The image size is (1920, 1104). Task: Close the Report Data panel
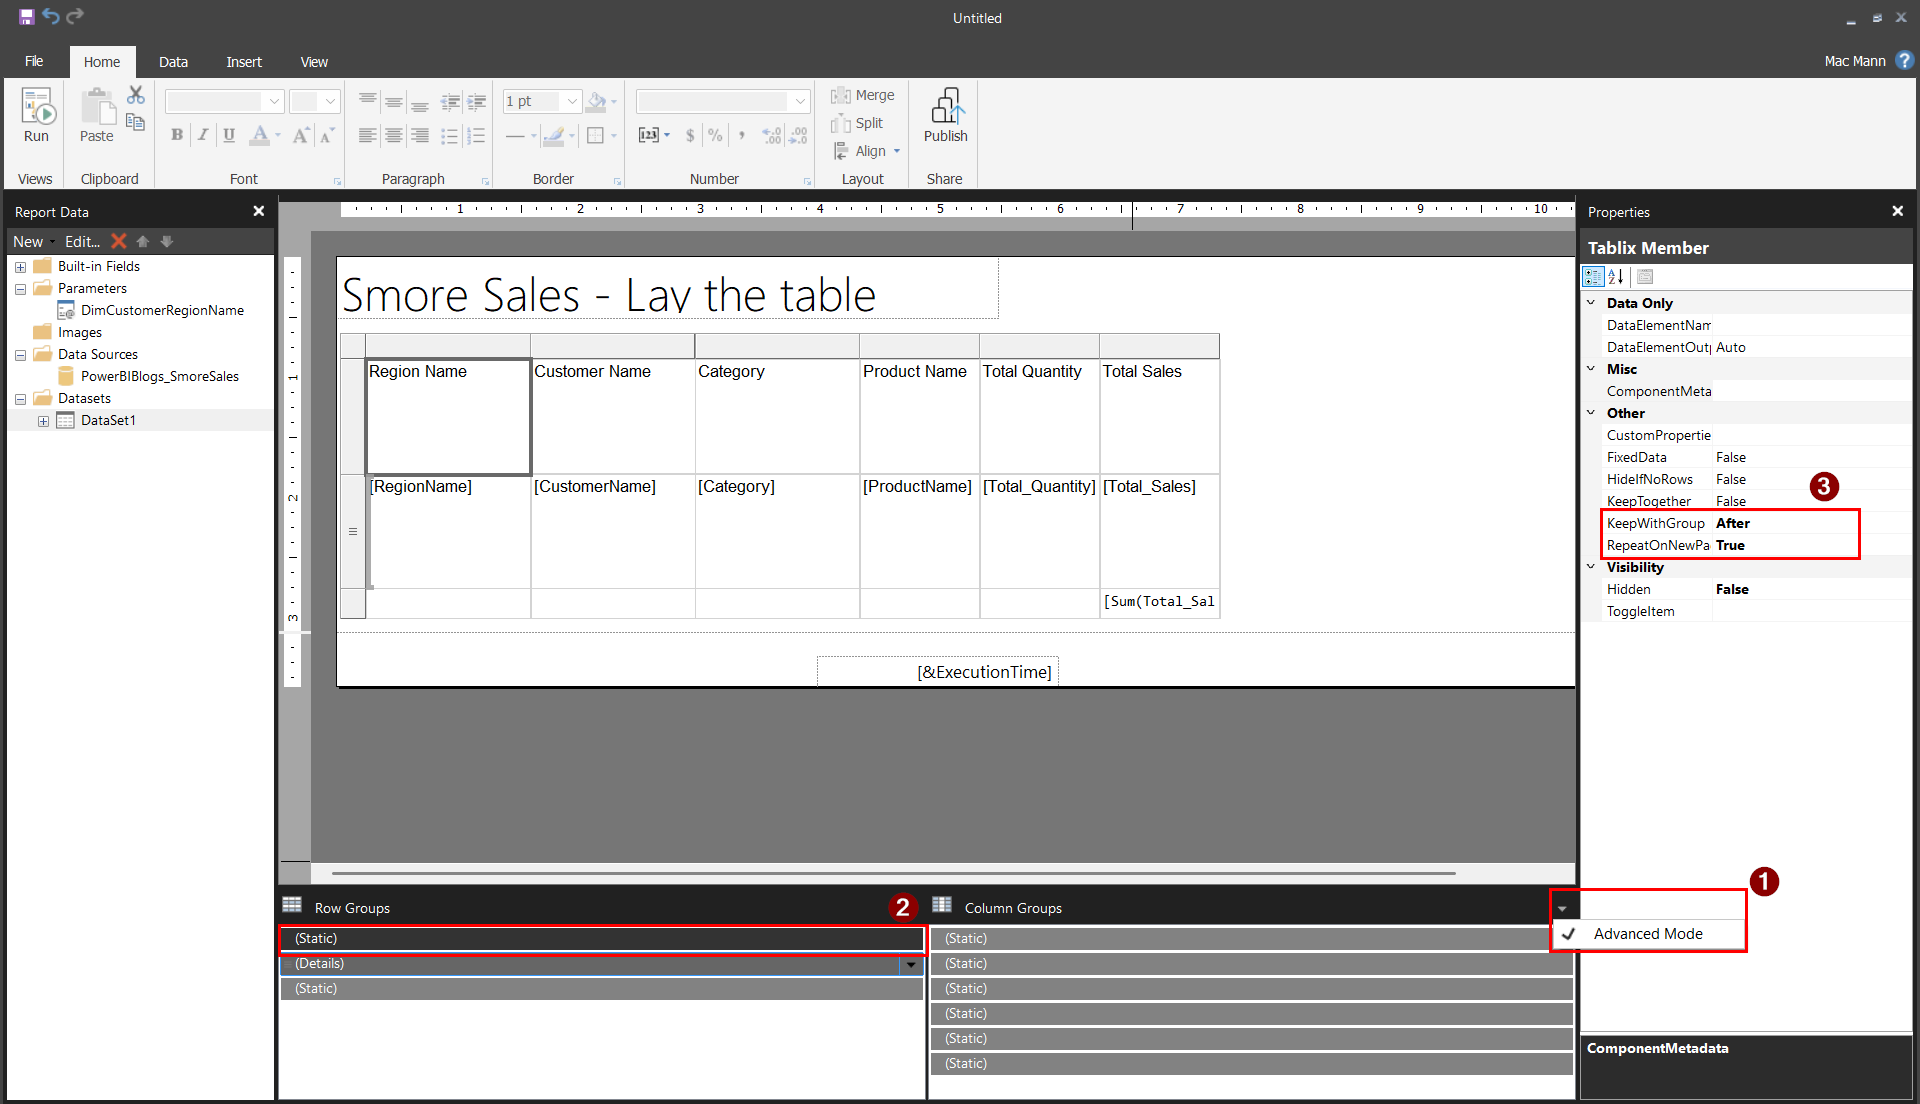pyautogui.click(x=259, y=211)
